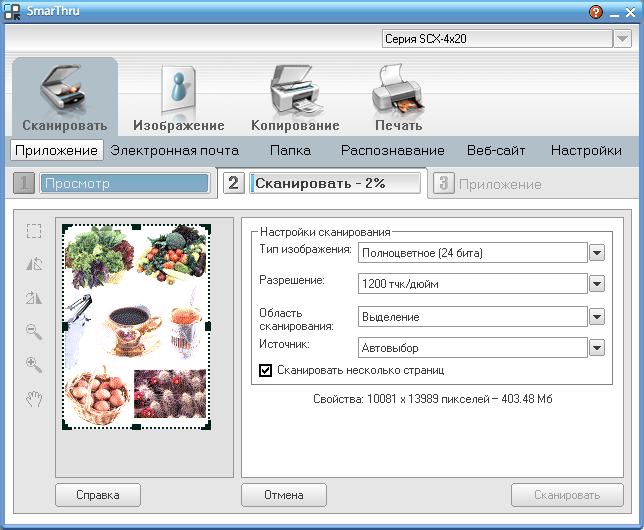This screenshot has width=644, height=530.
Task: Click the Полноцветное (24 бита) combo field
Action: [473, 253]
